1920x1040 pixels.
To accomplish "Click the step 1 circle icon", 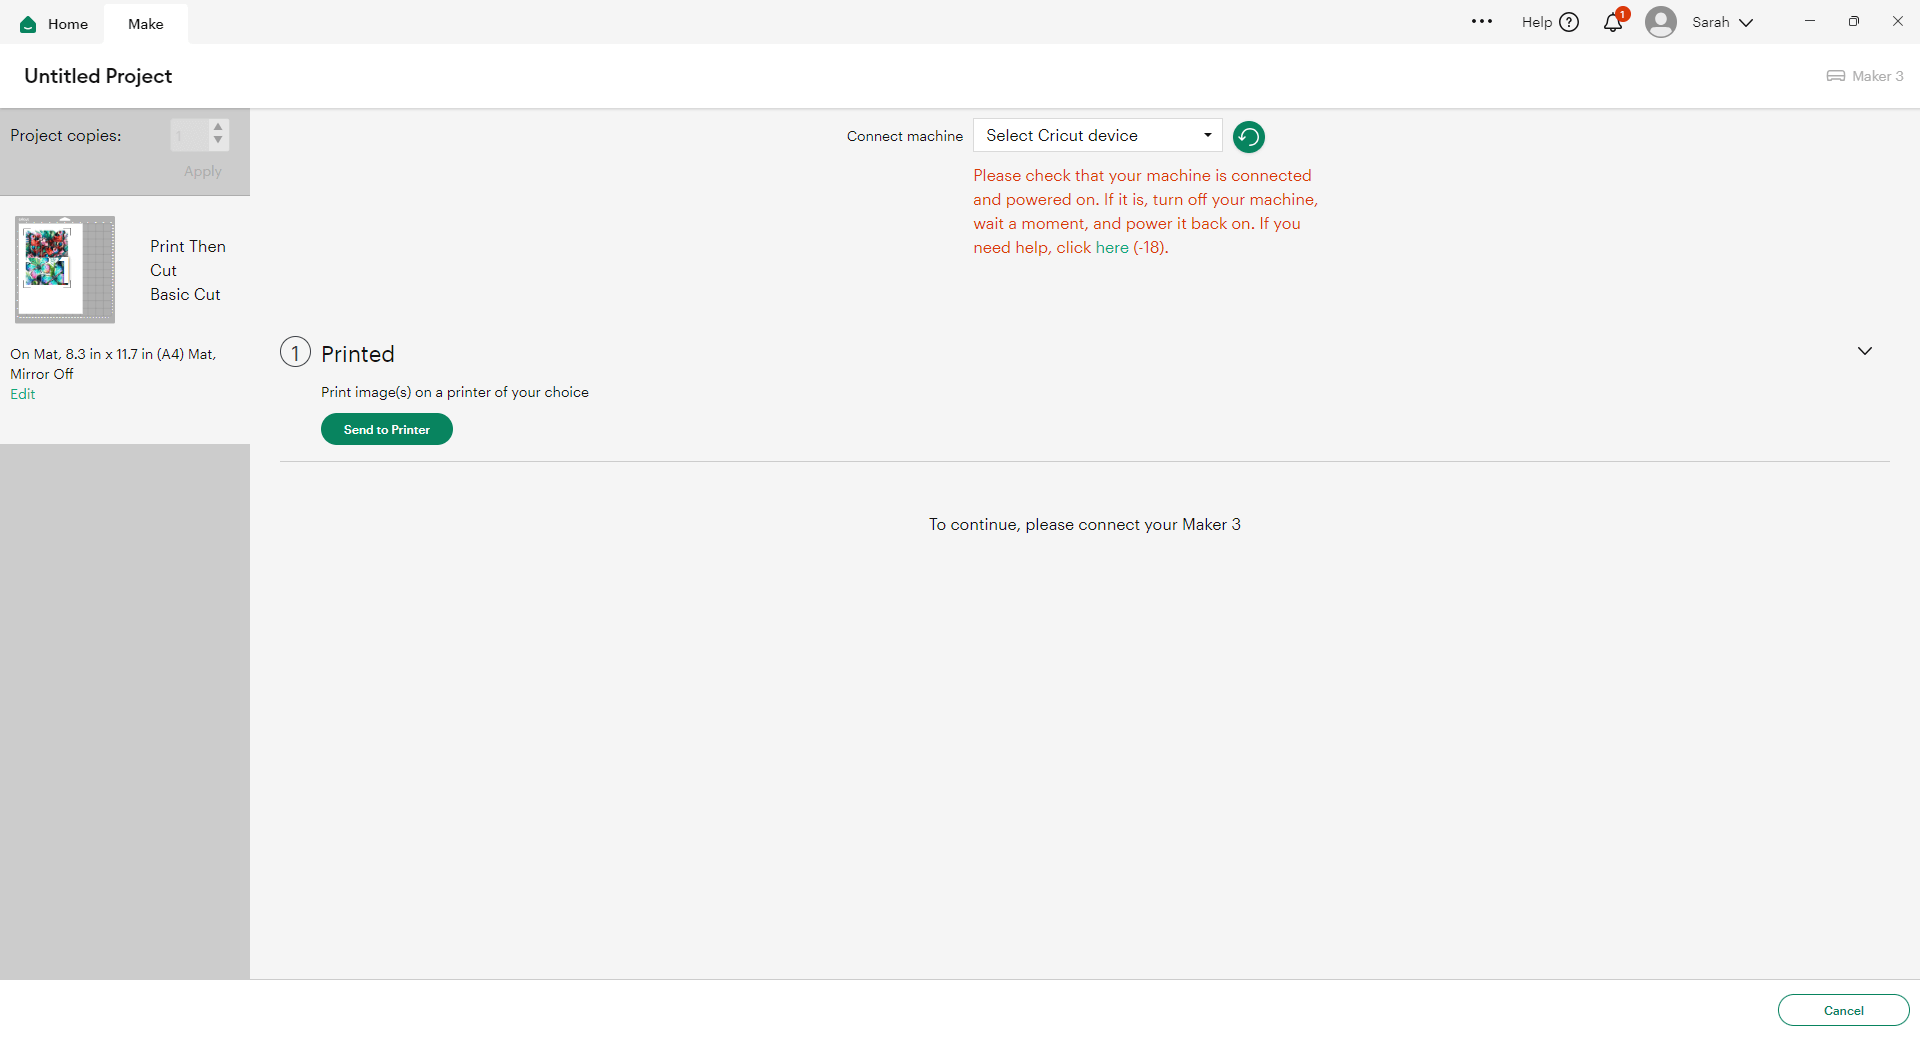I will [295, 352].
